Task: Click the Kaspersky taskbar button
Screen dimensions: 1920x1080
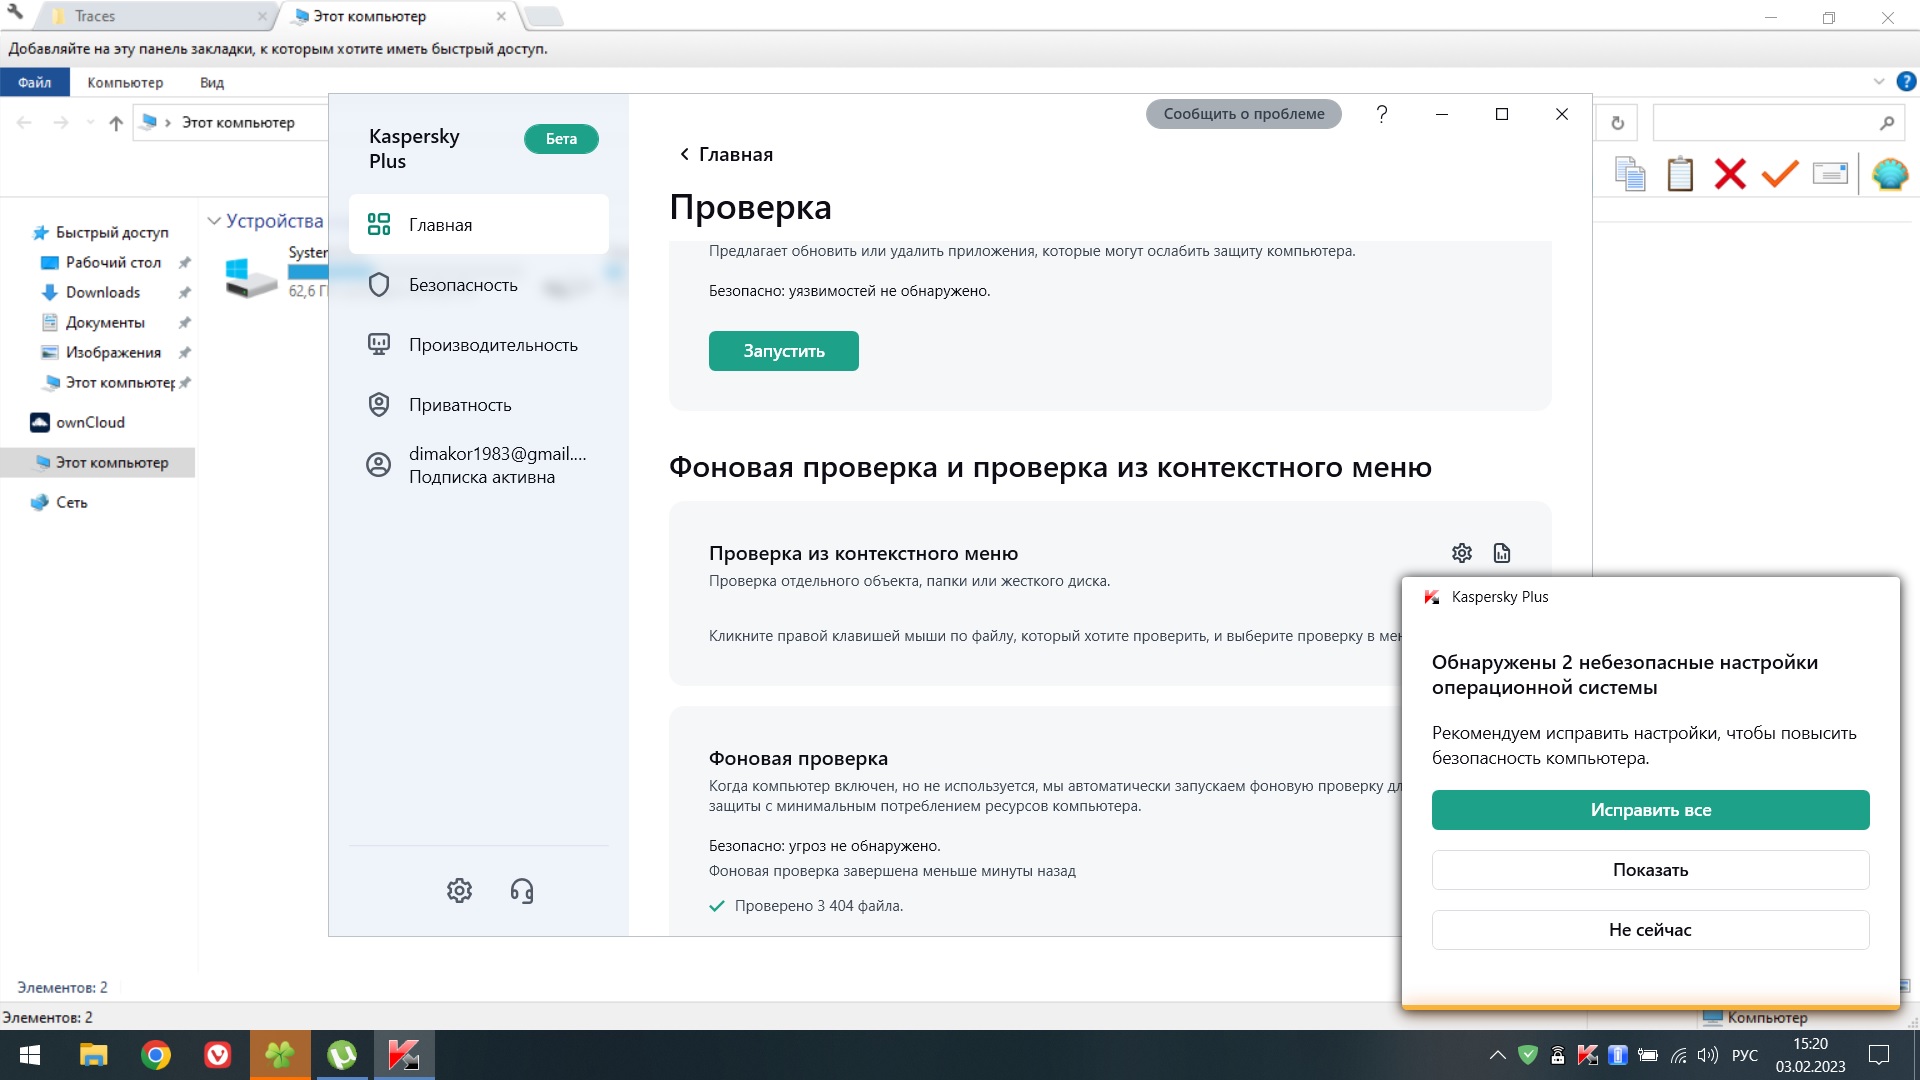Action: tap(404, 1055)
